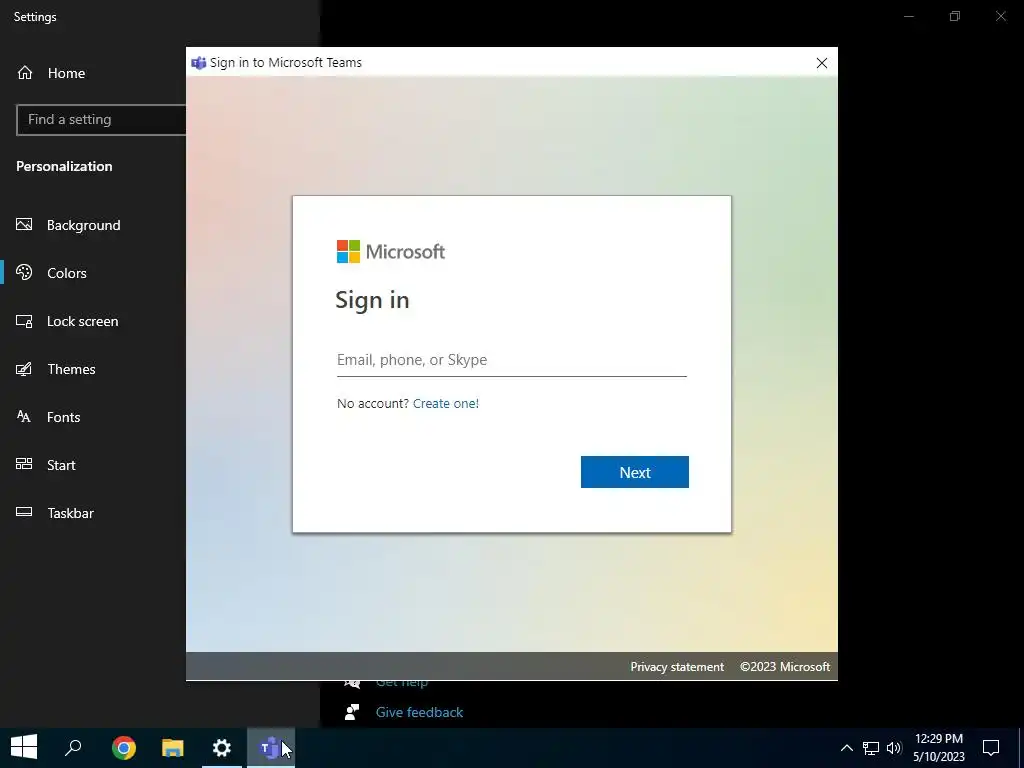Click the Teams icon in dialog title bar

(x=199, y=63)
